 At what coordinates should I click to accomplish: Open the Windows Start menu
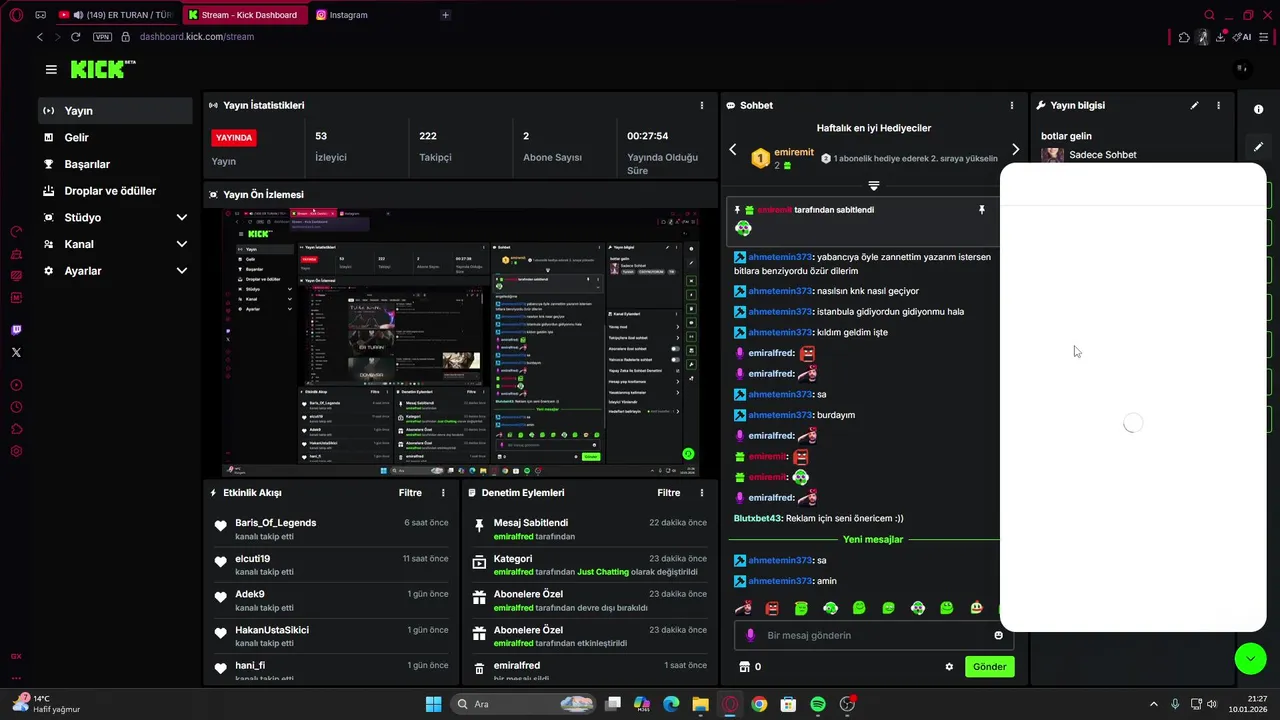coord(433,704)
